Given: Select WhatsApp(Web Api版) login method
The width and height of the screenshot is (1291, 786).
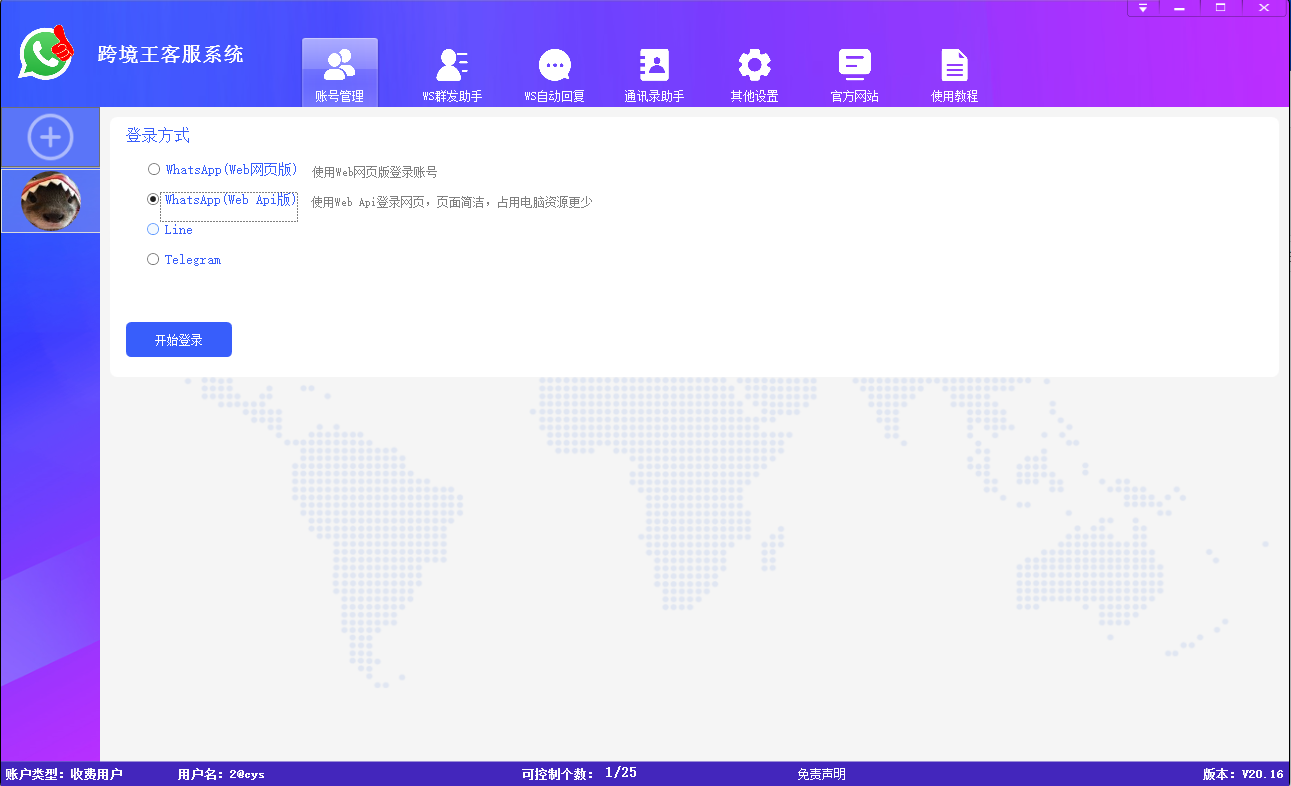Looking at the screenshot, I should (153, 198).
